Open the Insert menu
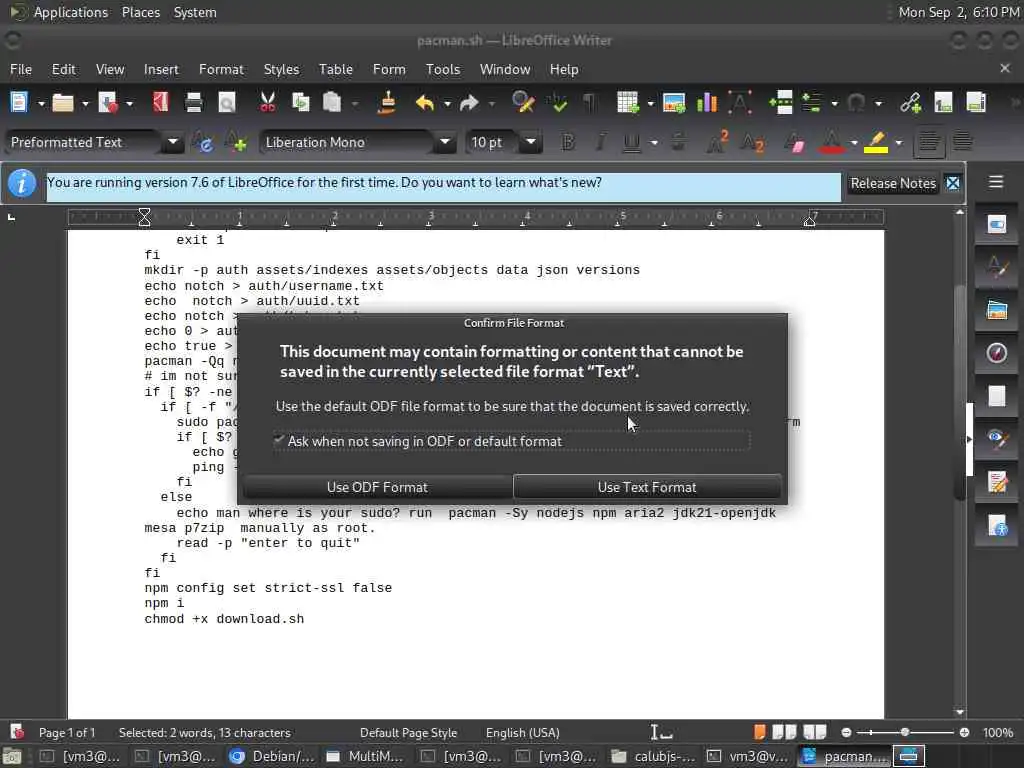Screen dimensions: 1024x768 (x=161, y=69)
